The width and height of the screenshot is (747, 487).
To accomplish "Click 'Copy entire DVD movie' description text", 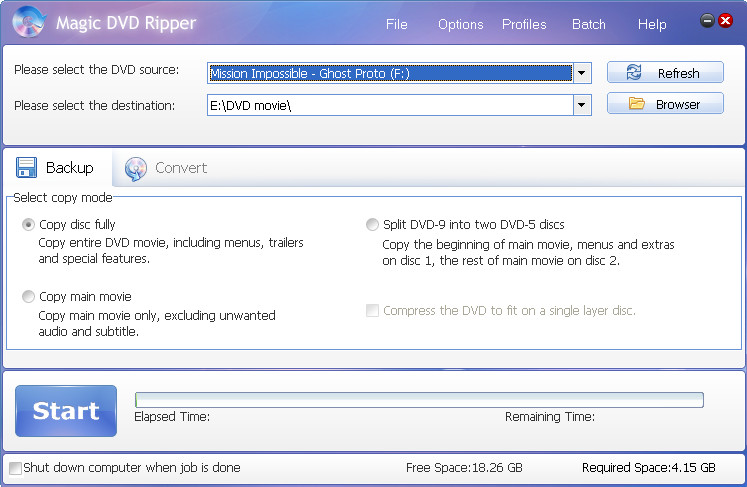I will click(x=171, y=251).
